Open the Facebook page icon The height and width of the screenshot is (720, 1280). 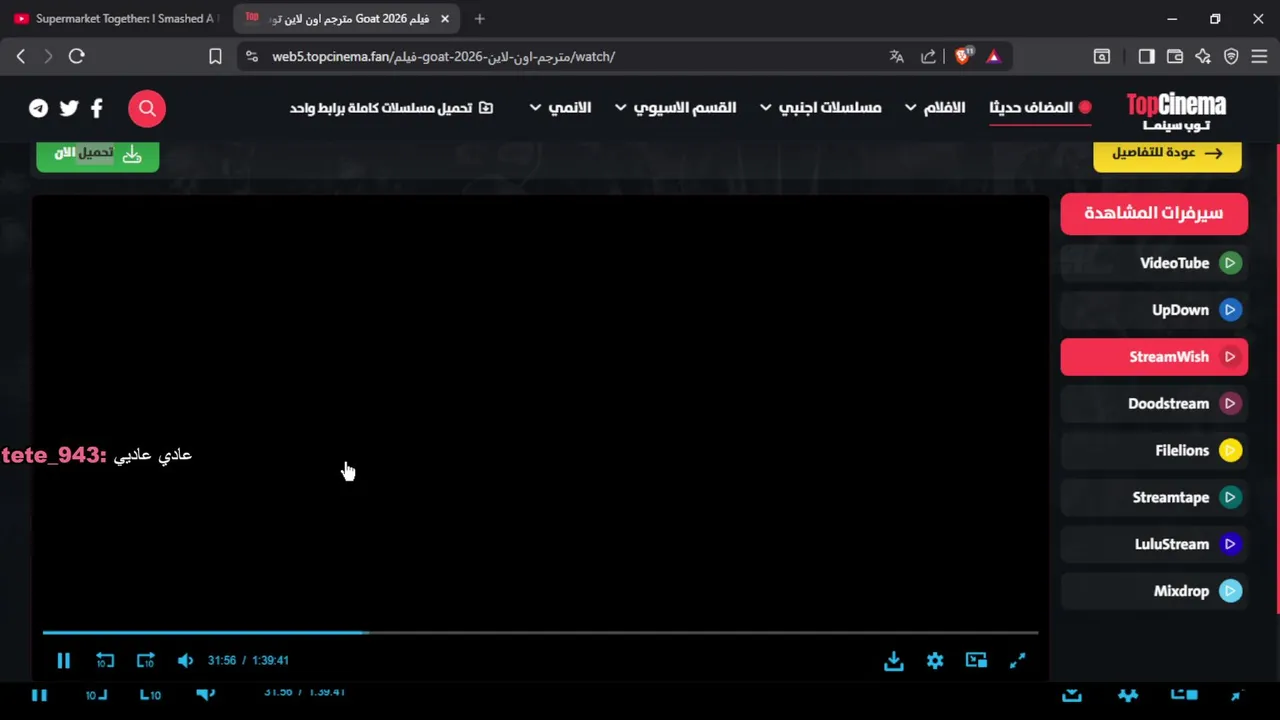click(x=97, y=108)
